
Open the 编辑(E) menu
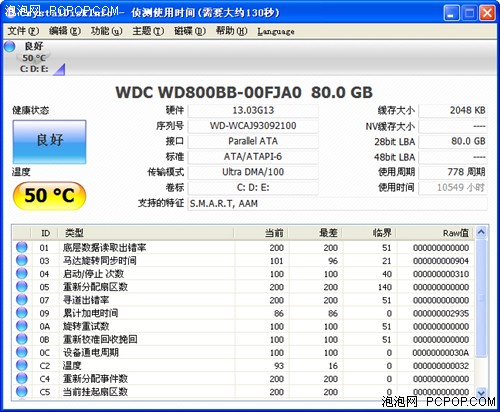65,31
